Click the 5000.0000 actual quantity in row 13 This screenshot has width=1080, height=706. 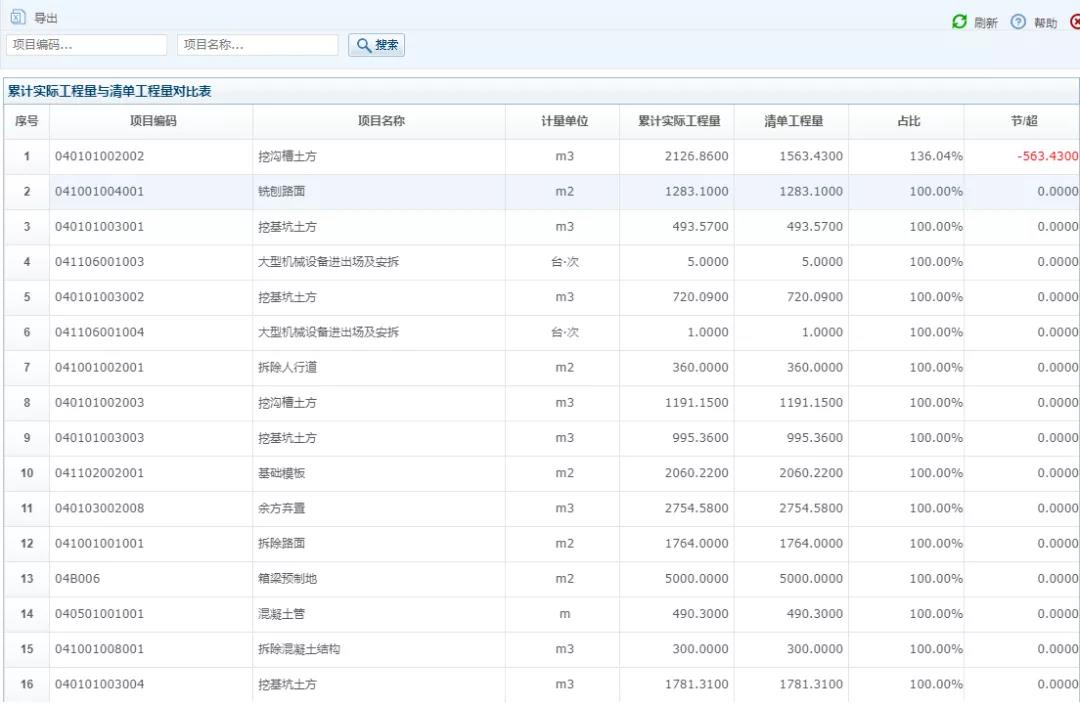(x=696, y=579)
